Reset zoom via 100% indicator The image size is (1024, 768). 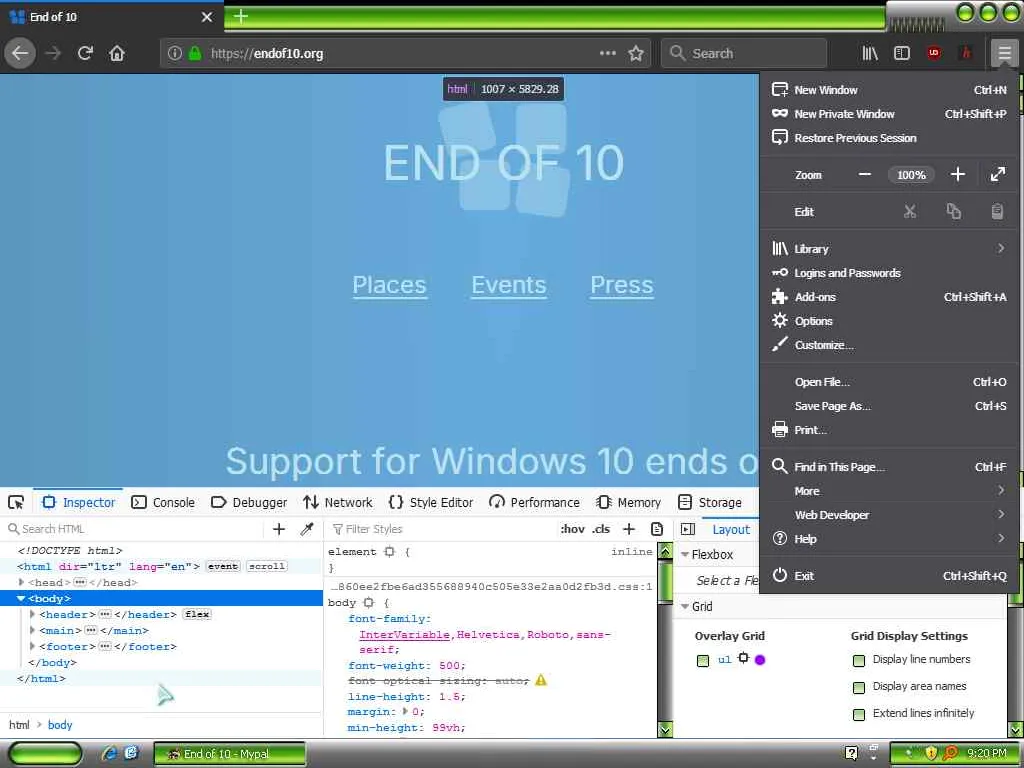coord(911,175)
